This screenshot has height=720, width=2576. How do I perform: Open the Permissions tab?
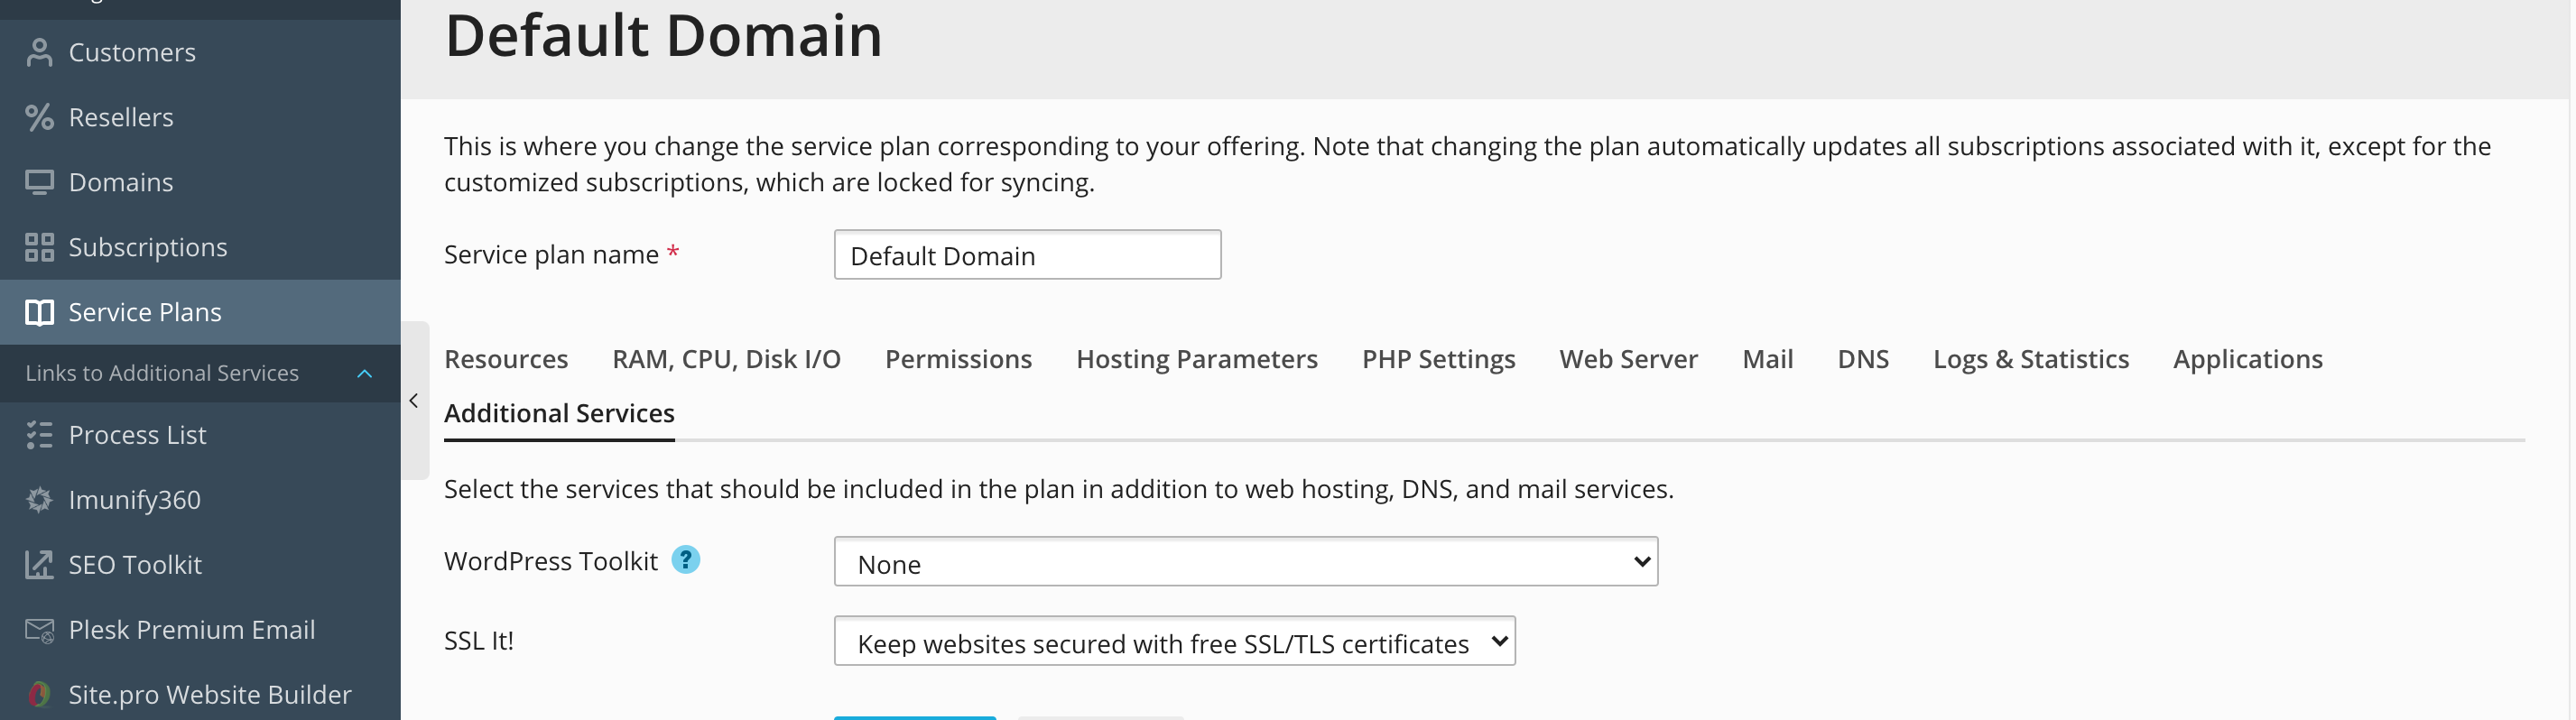click(x=957, y=359)
